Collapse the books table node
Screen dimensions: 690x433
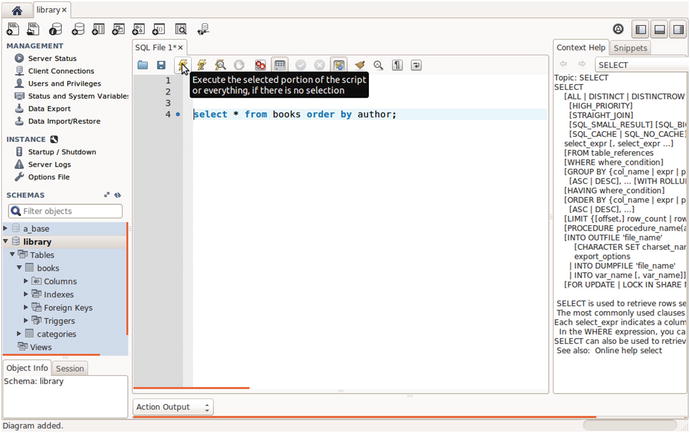pyautogui.click(x=19, y=268)
